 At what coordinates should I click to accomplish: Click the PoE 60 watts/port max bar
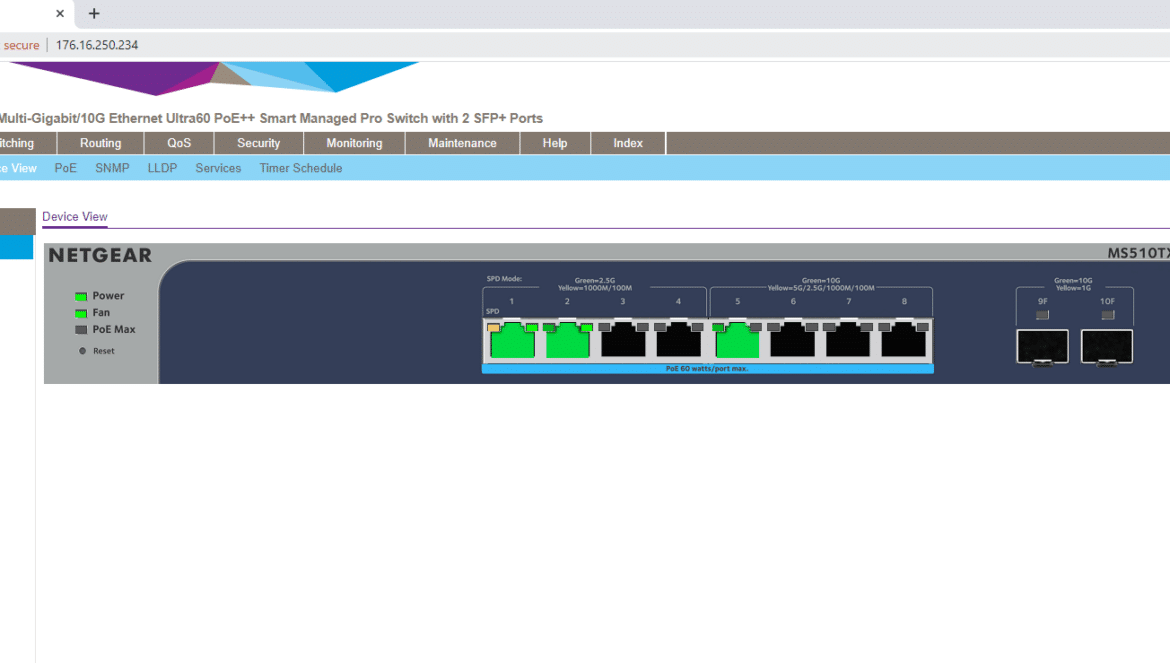[x=707, y=368]
